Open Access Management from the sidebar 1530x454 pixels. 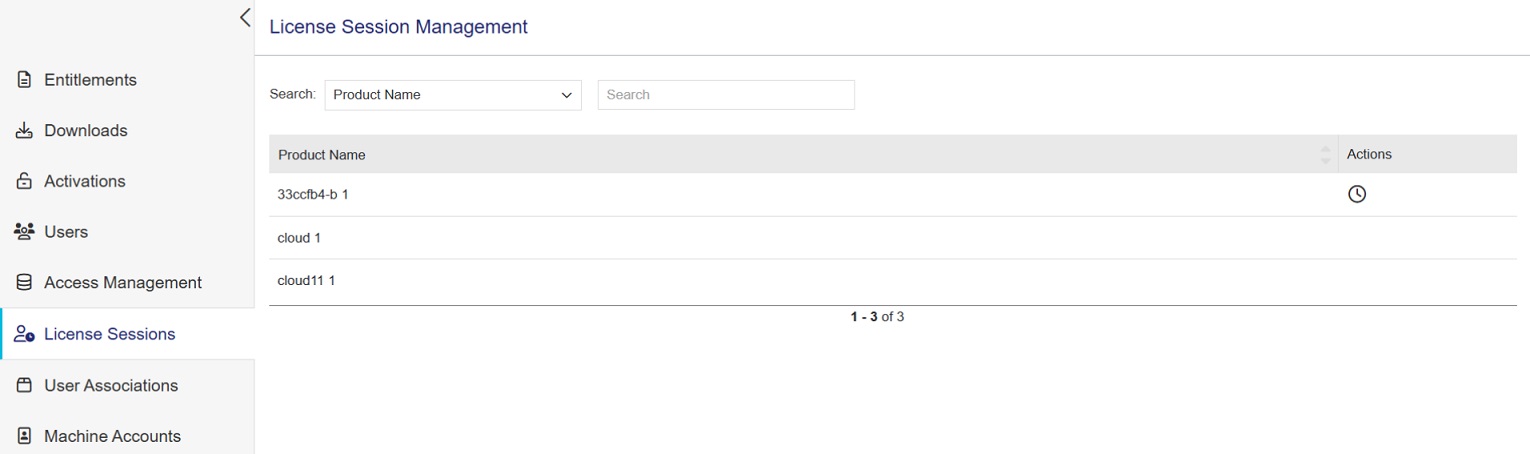(x=123, y=283)
